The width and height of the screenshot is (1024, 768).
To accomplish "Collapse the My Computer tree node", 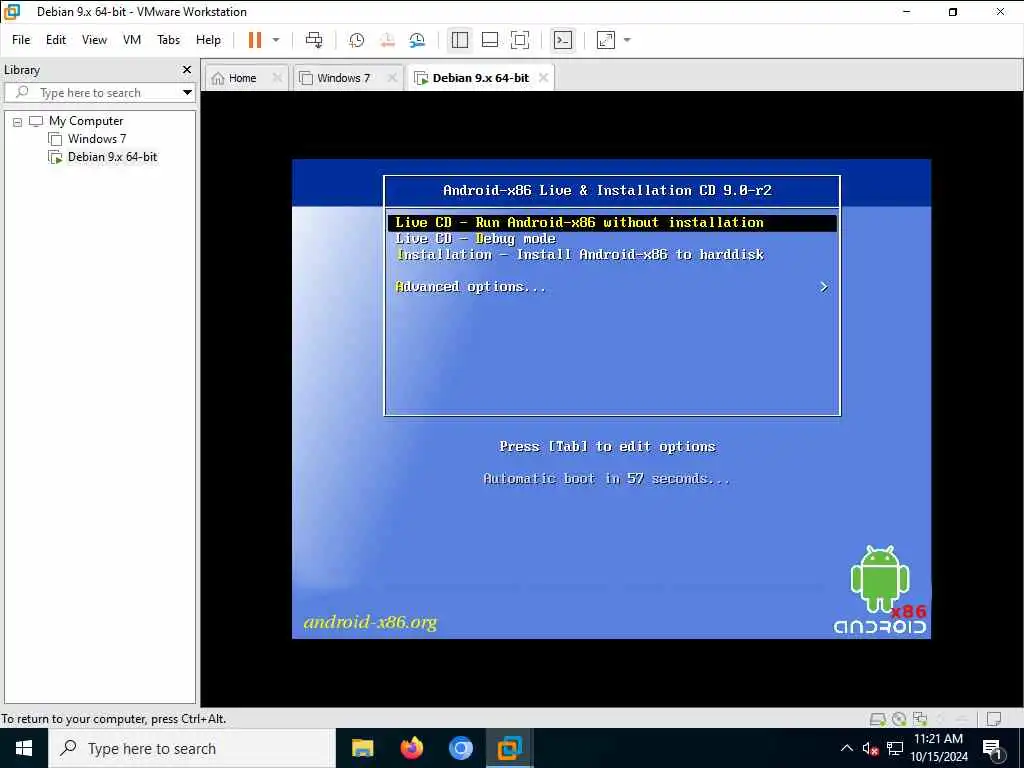I will (18, 121).
